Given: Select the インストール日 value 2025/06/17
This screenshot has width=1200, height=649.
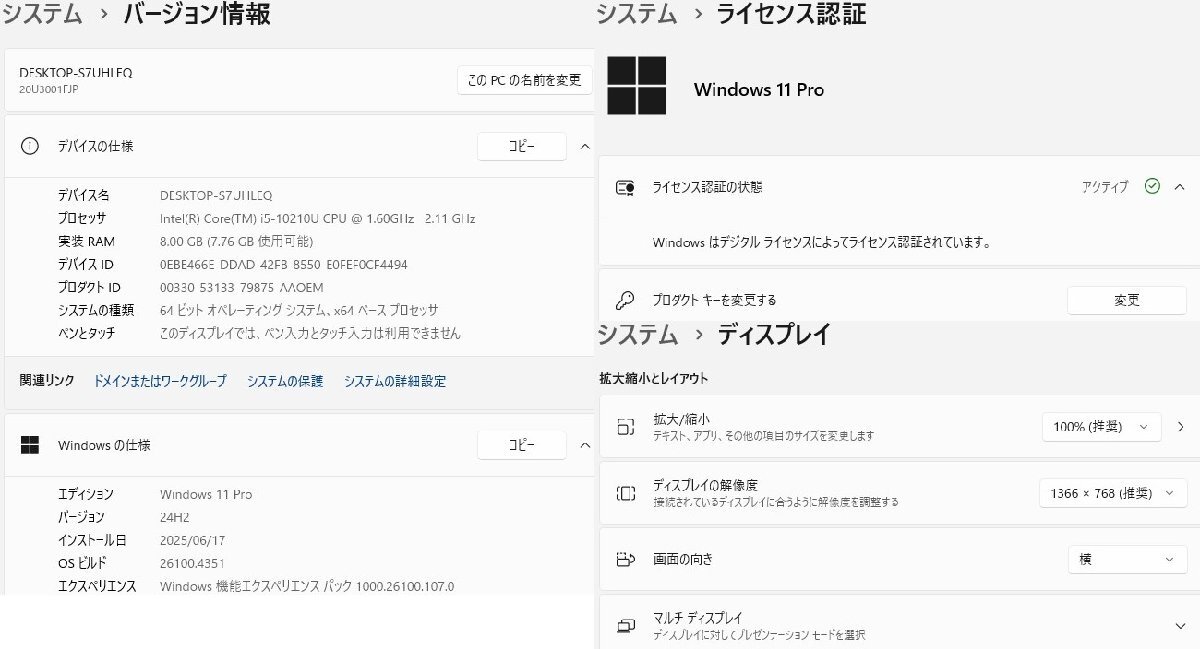Looking at the screenshot, I should click(193, 540).
